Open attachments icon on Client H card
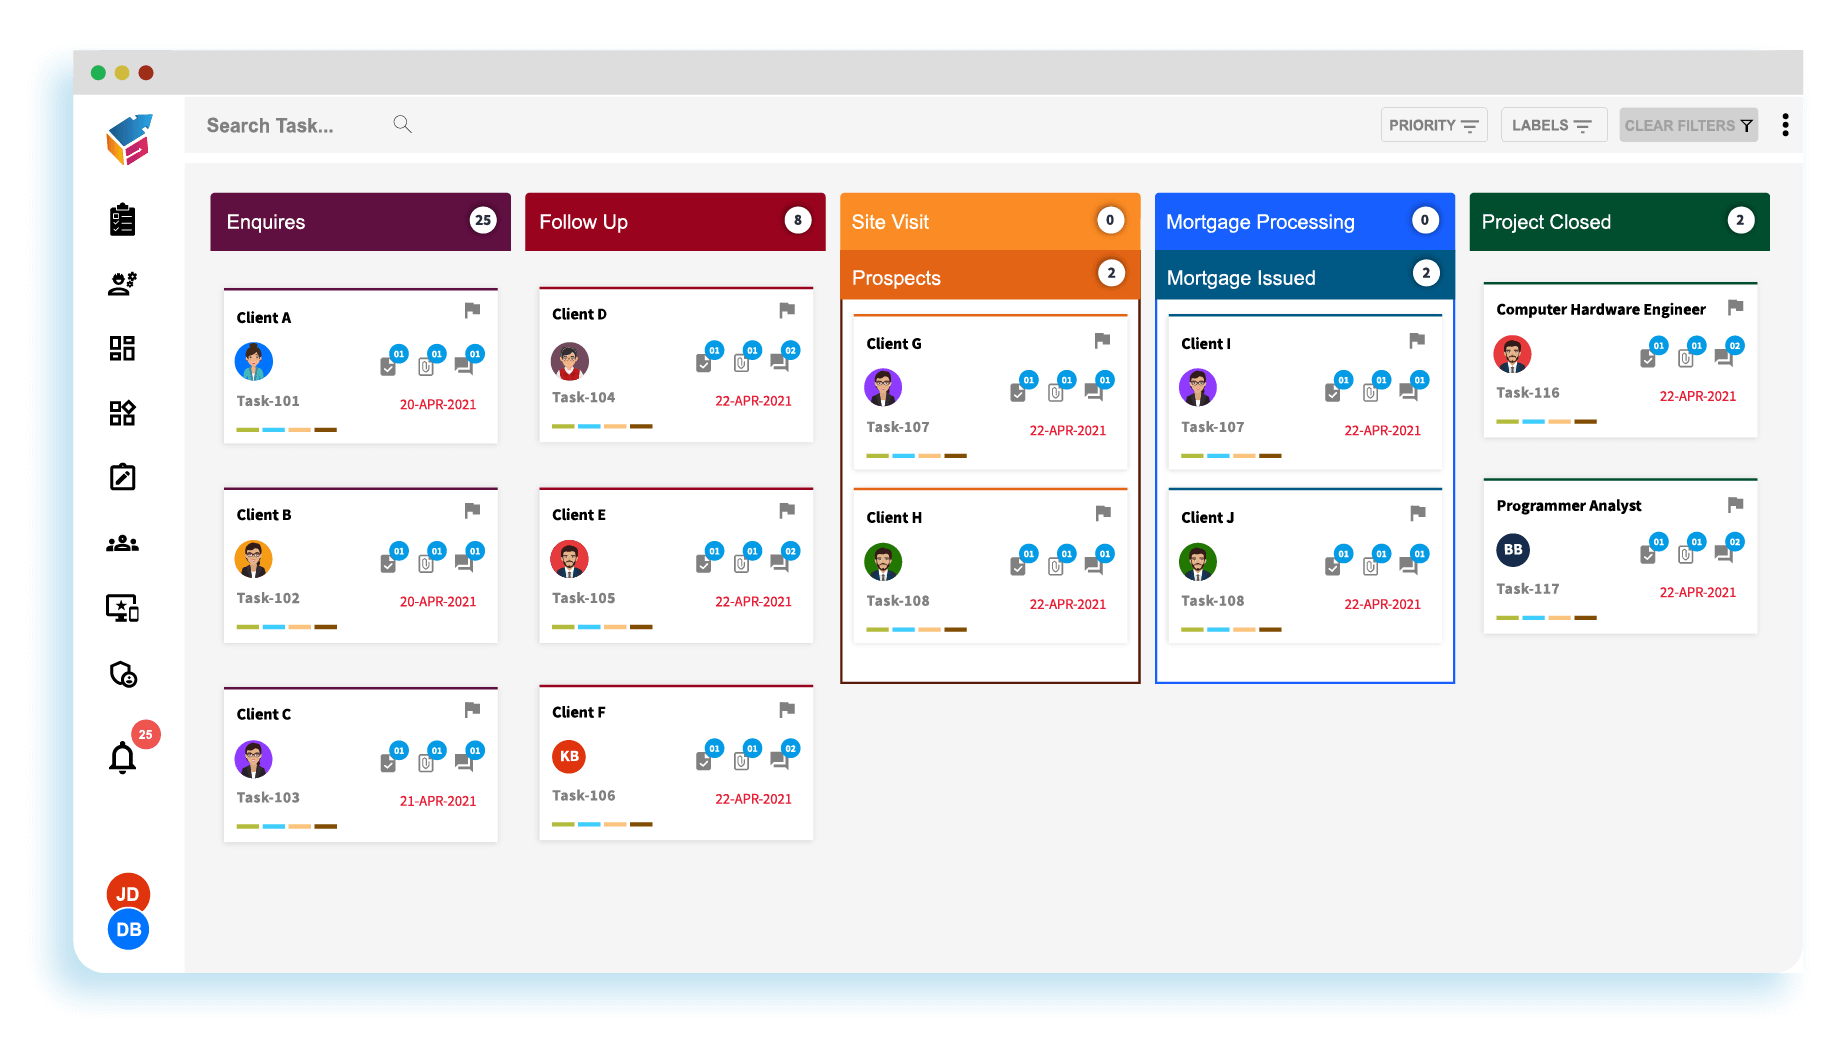 (1056, 566)
